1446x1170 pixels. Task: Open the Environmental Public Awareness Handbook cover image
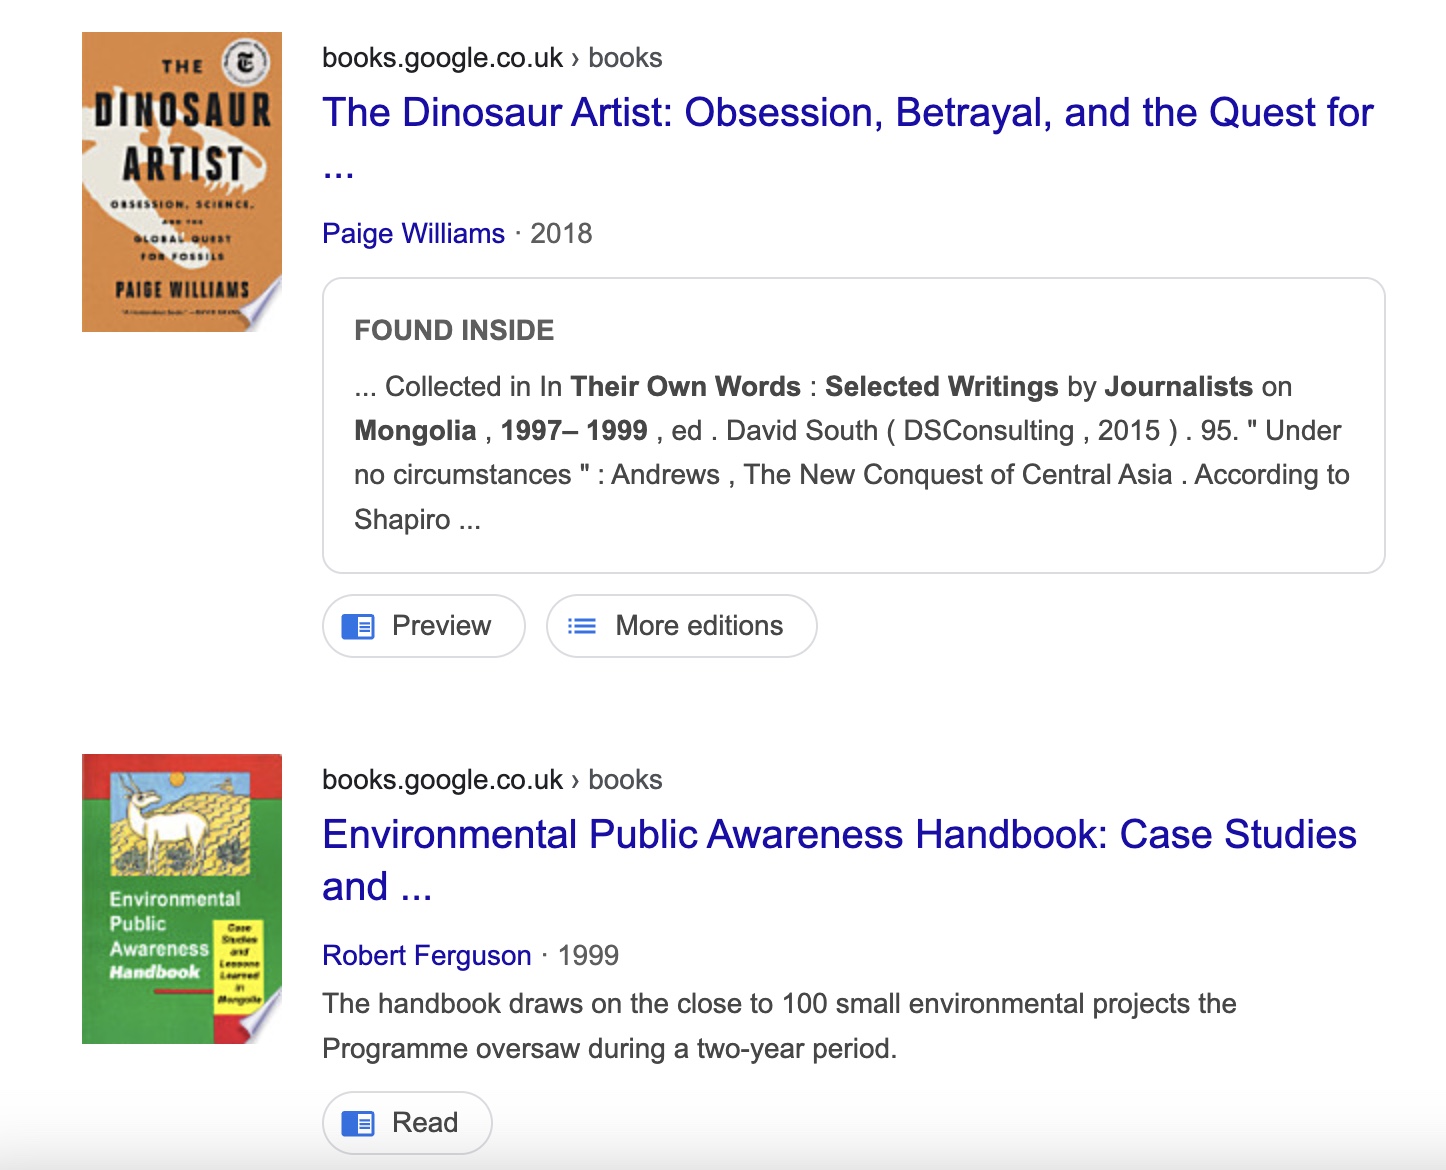click(x=181, y=898)
